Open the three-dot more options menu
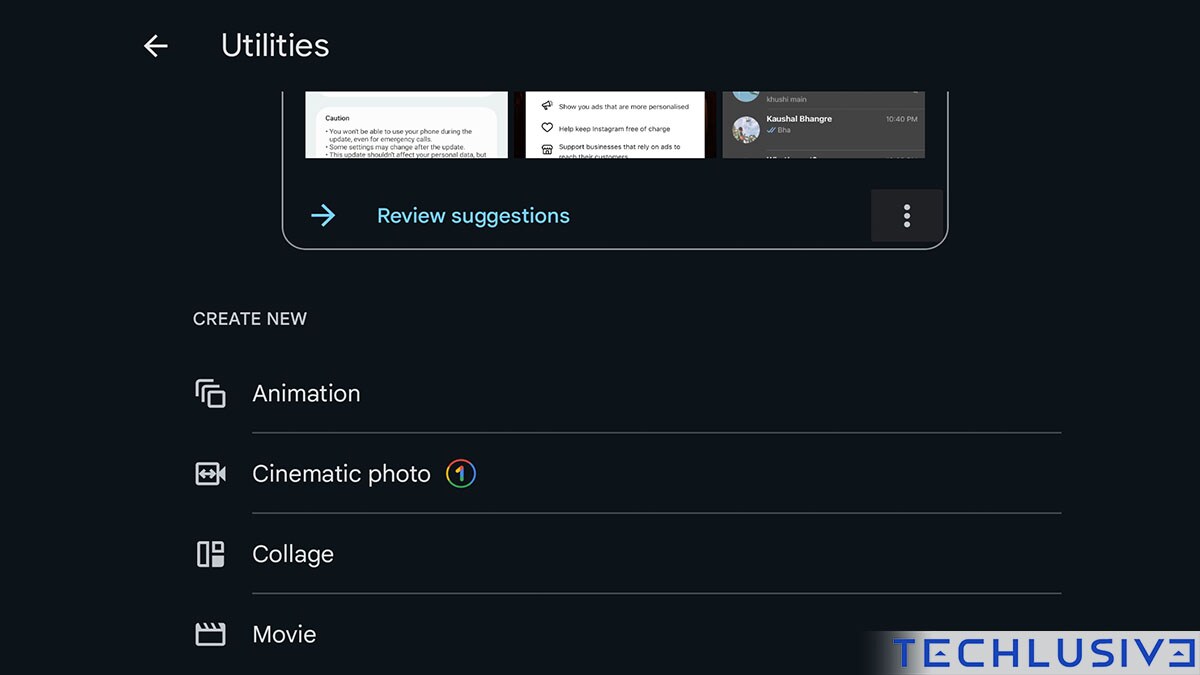Image resolution: width=1200 pixels, height=675 pixels. [x=906, y=216]
